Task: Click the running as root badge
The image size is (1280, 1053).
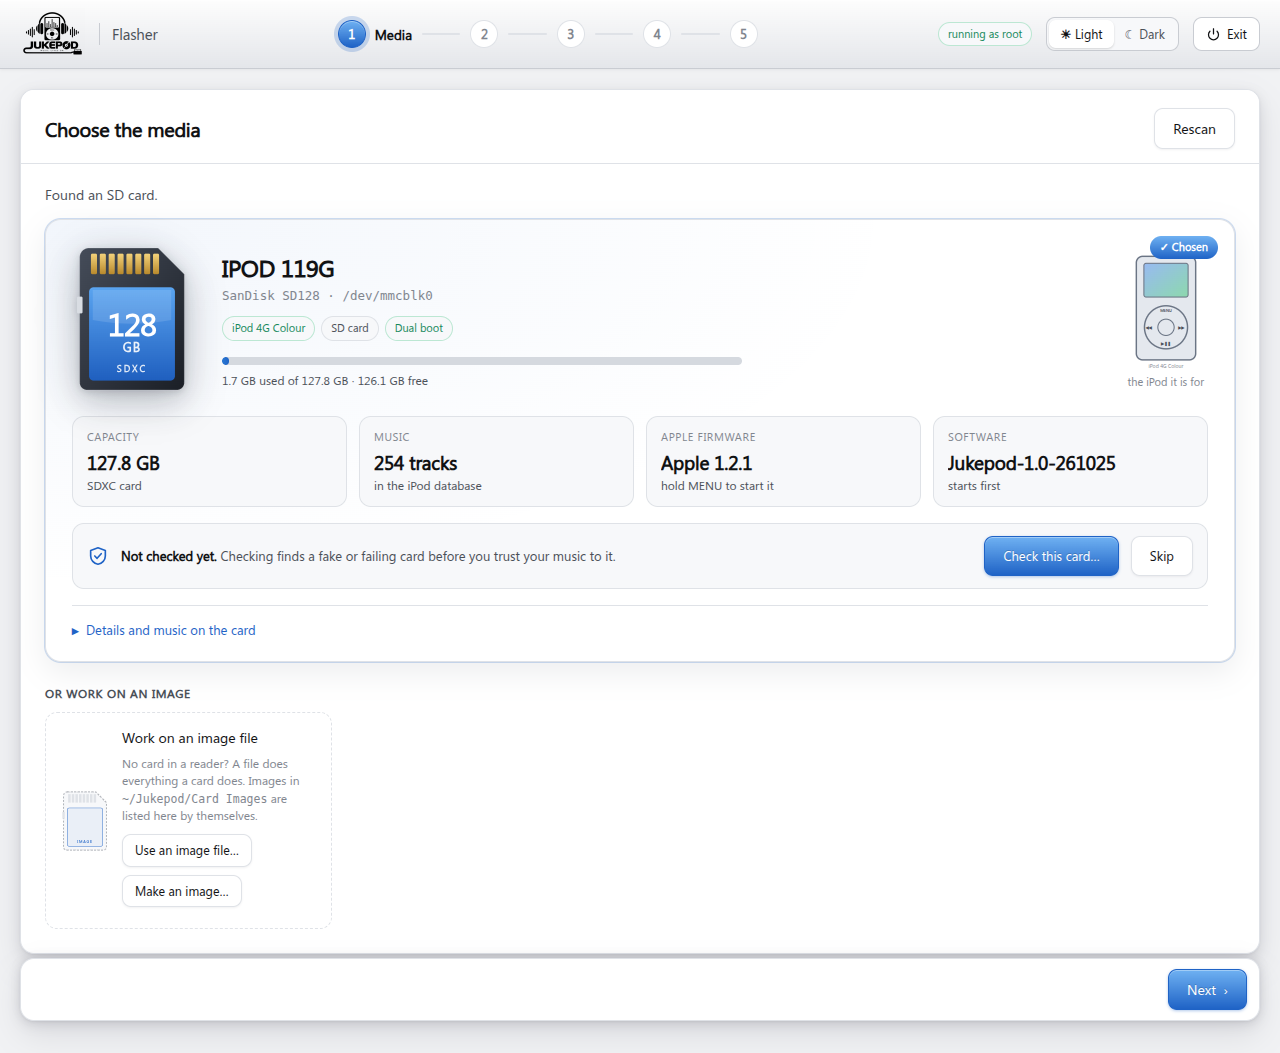Action: [x=985, y=34]
